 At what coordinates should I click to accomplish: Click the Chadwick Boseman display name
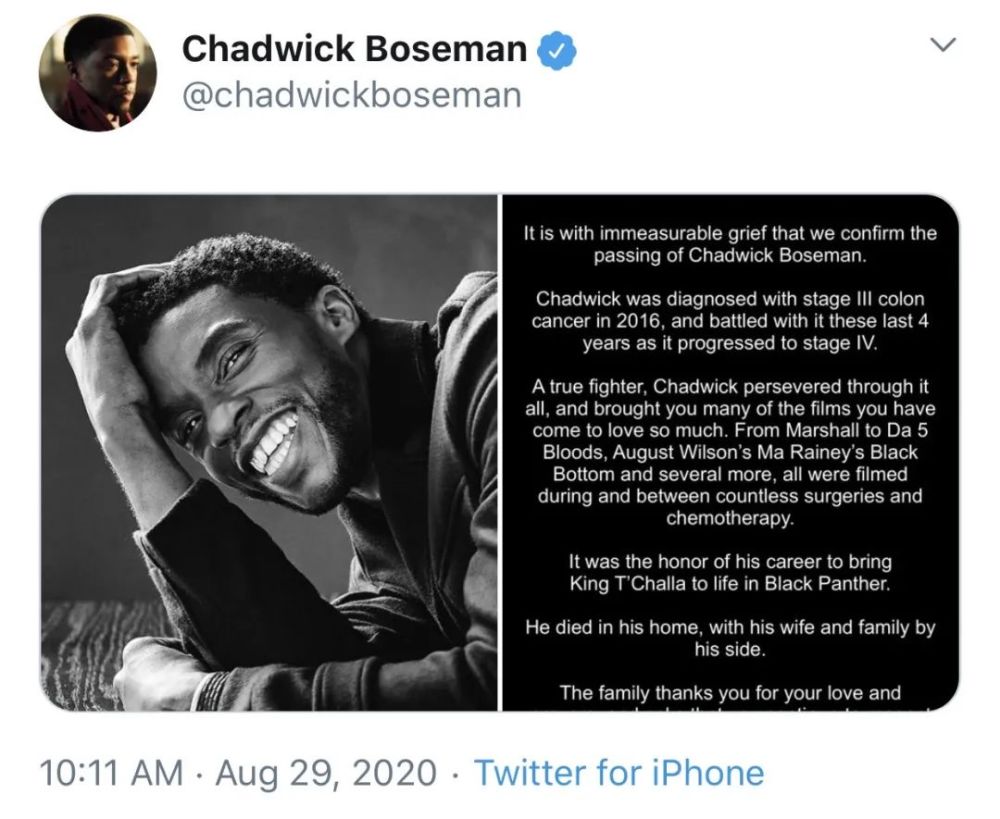click(x=354, y=48)
